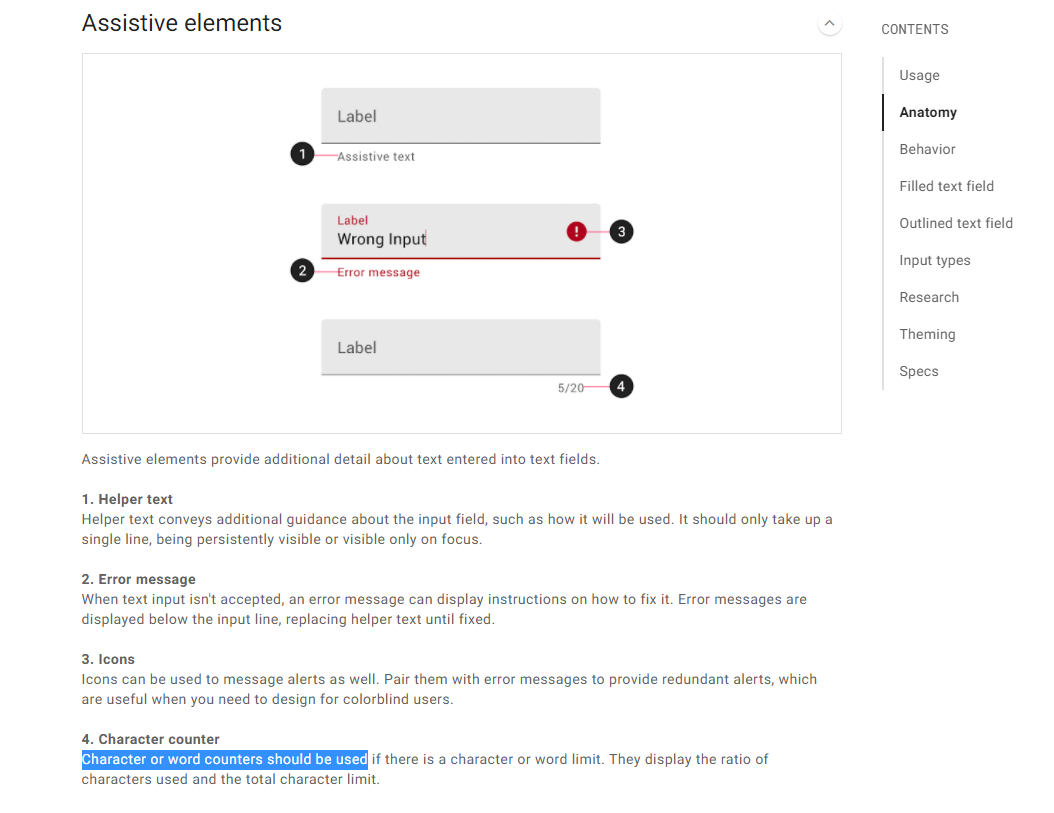
Task: Click the numbered marker 1 annotation badge
Action: point(302,154)
